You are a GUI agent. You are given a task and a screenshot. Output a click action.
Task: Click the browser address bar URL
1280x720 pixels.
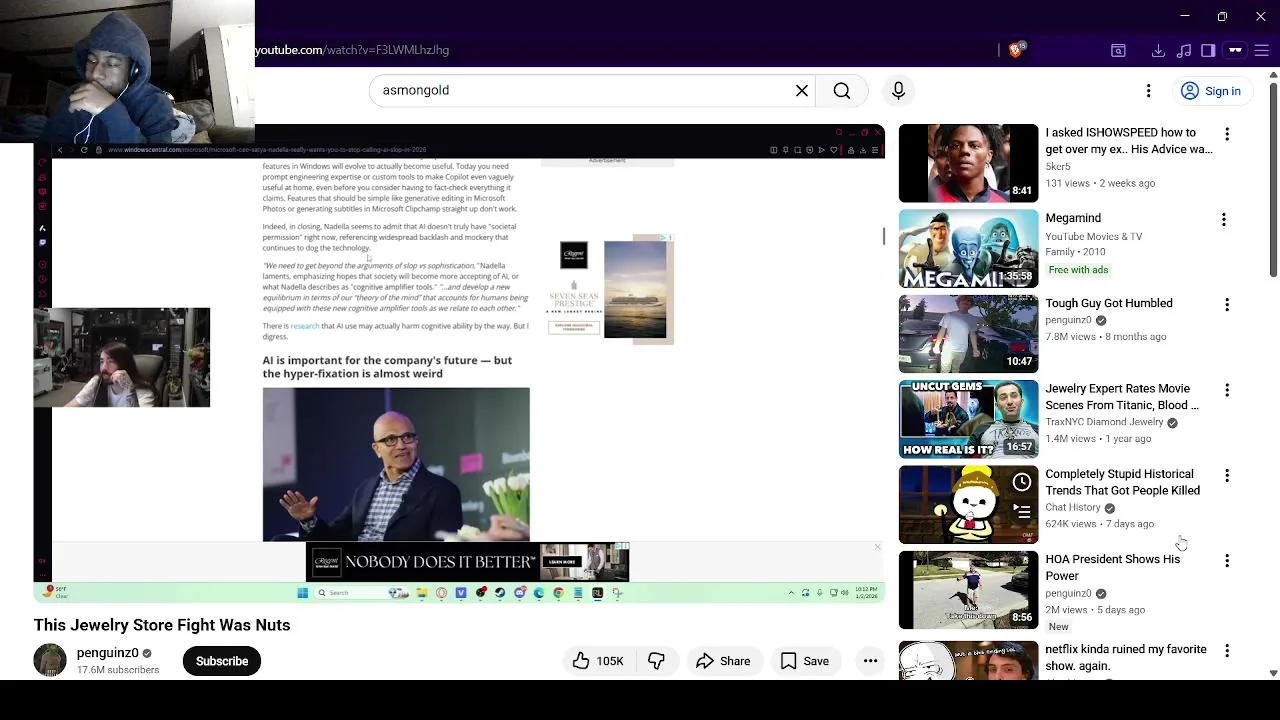[x=351, y=50]
